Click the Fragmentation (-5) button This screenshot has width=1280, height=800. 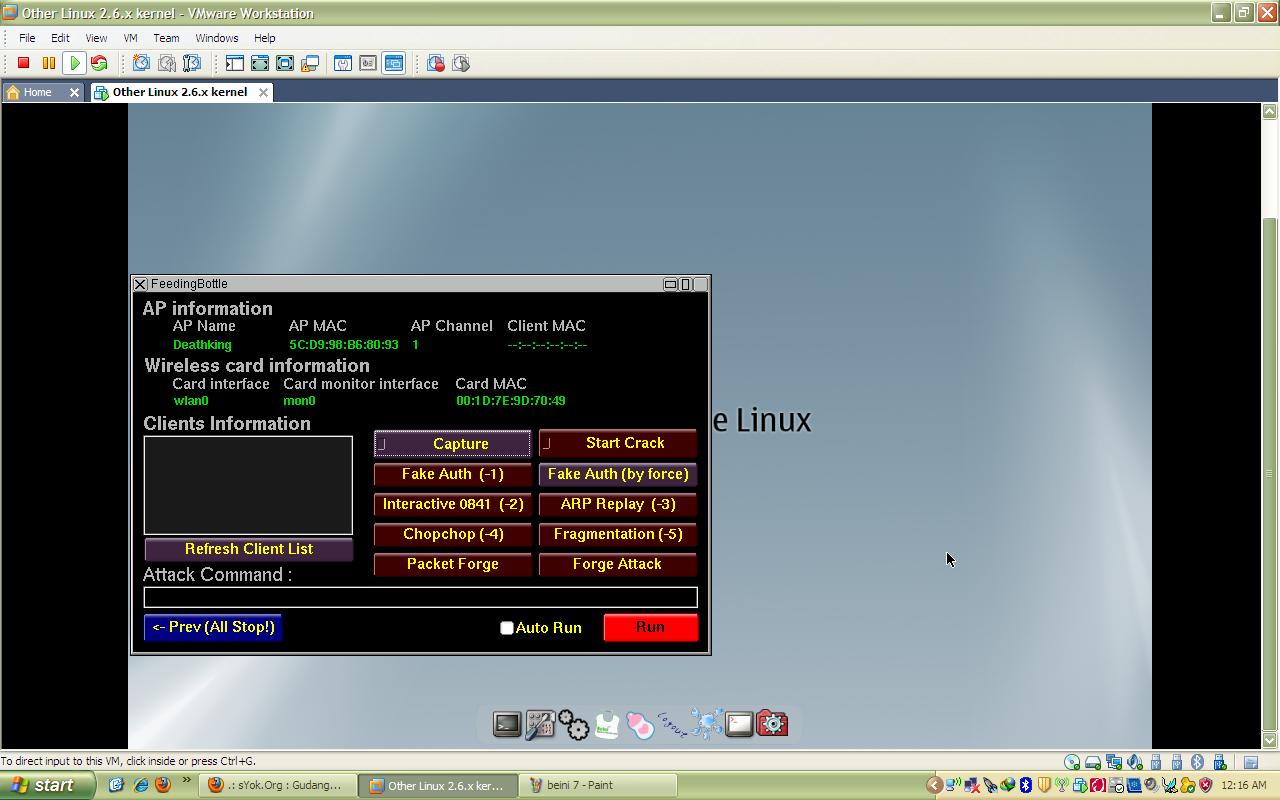coord(617,534)
